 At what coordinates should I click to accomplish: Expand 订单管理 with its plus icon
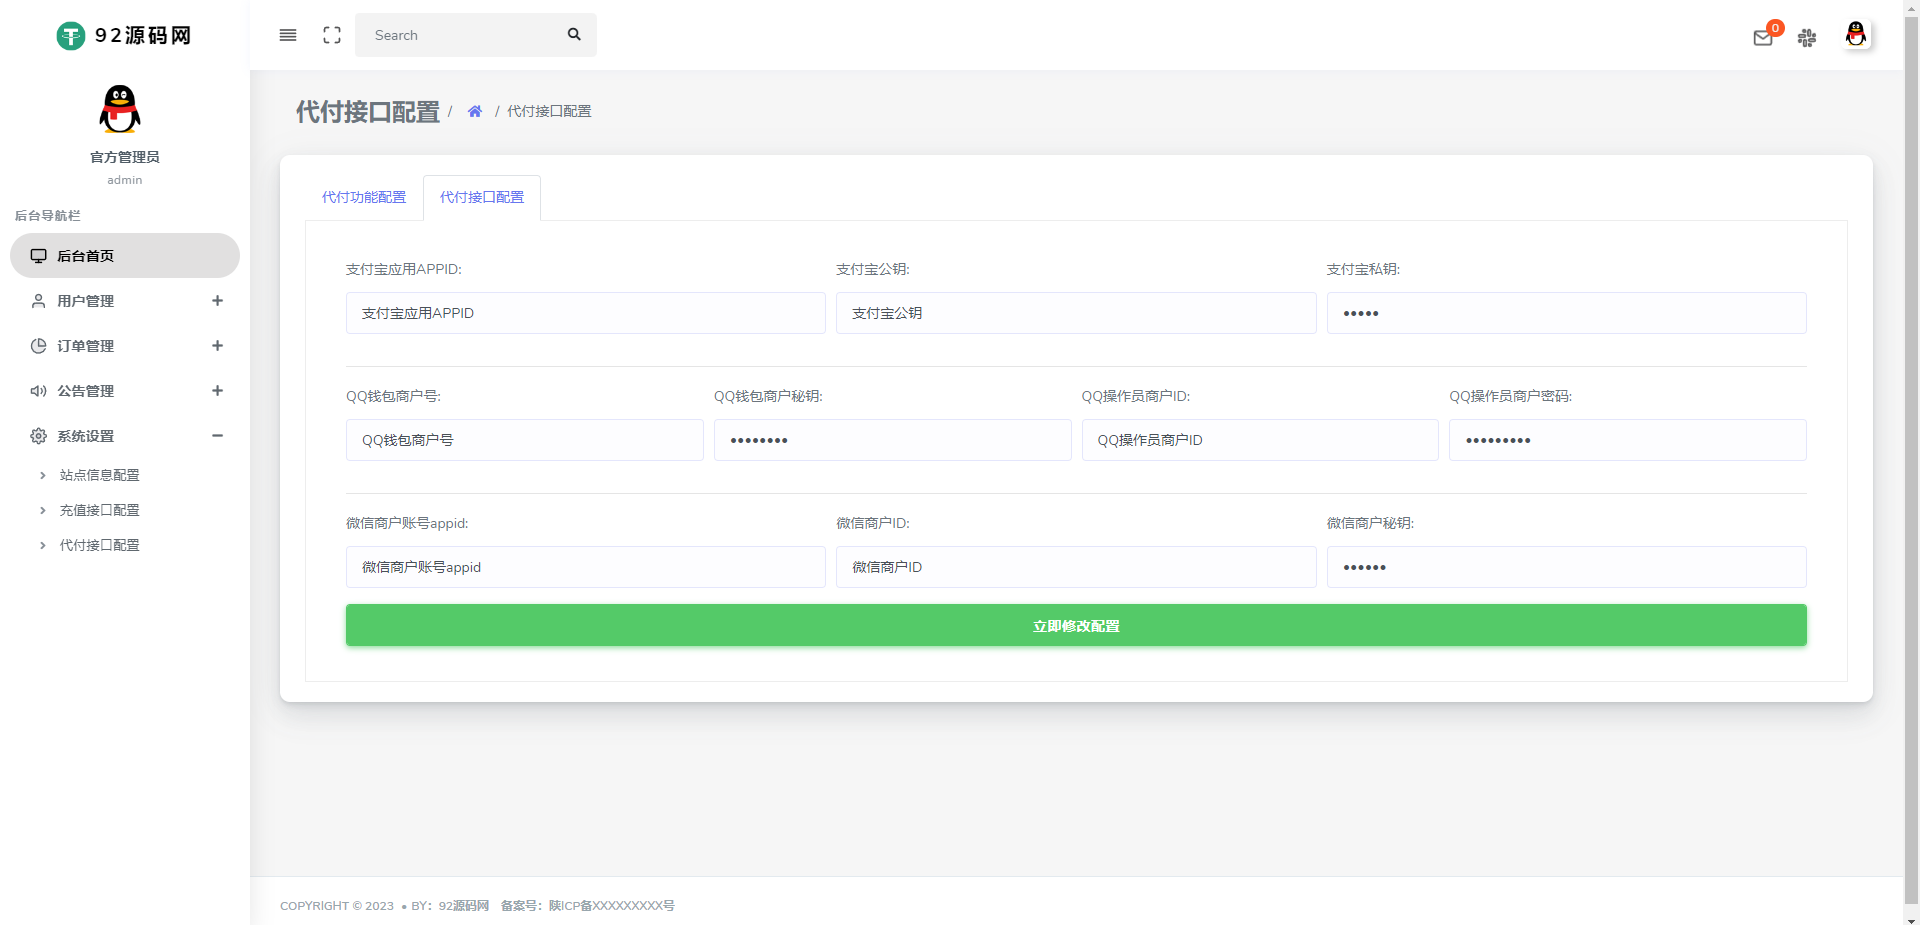(217, 346)
